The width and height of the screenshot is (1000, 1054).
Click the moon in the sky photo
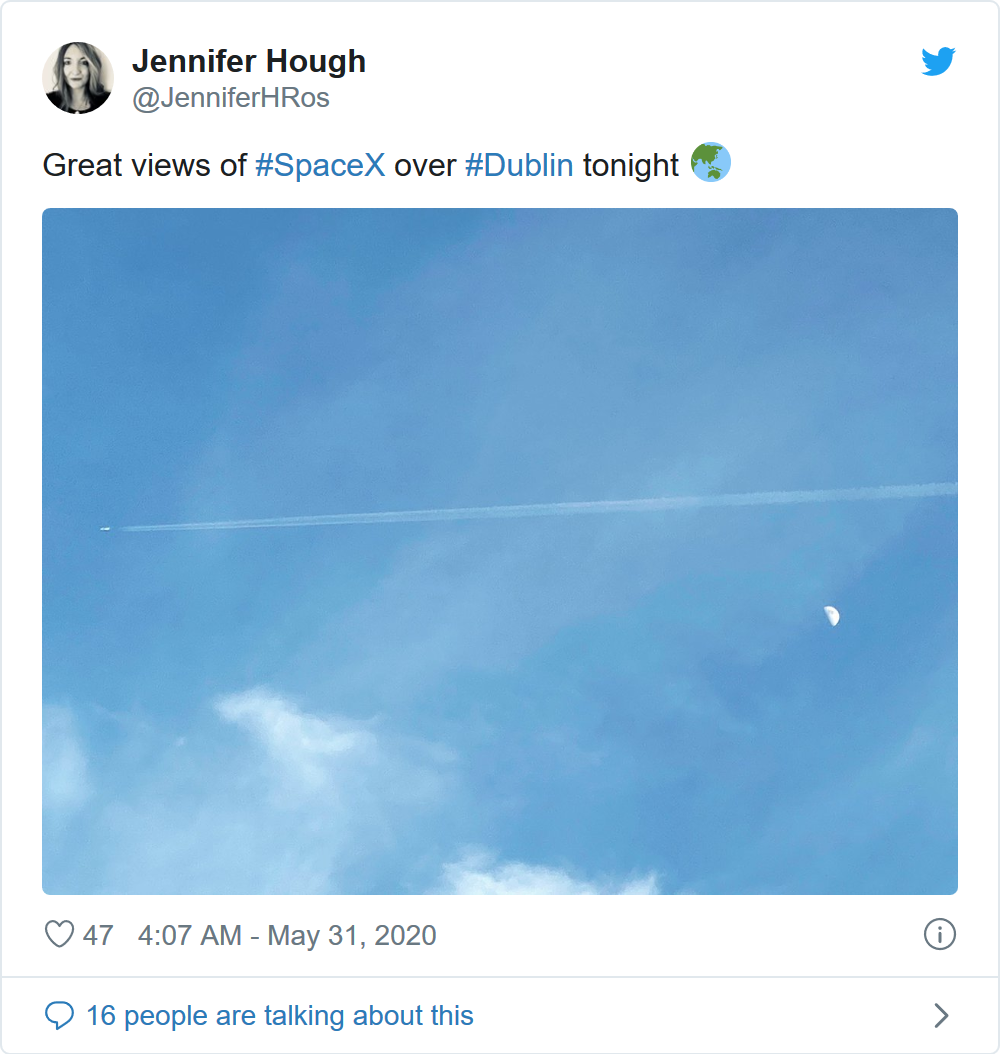(831, 616)
